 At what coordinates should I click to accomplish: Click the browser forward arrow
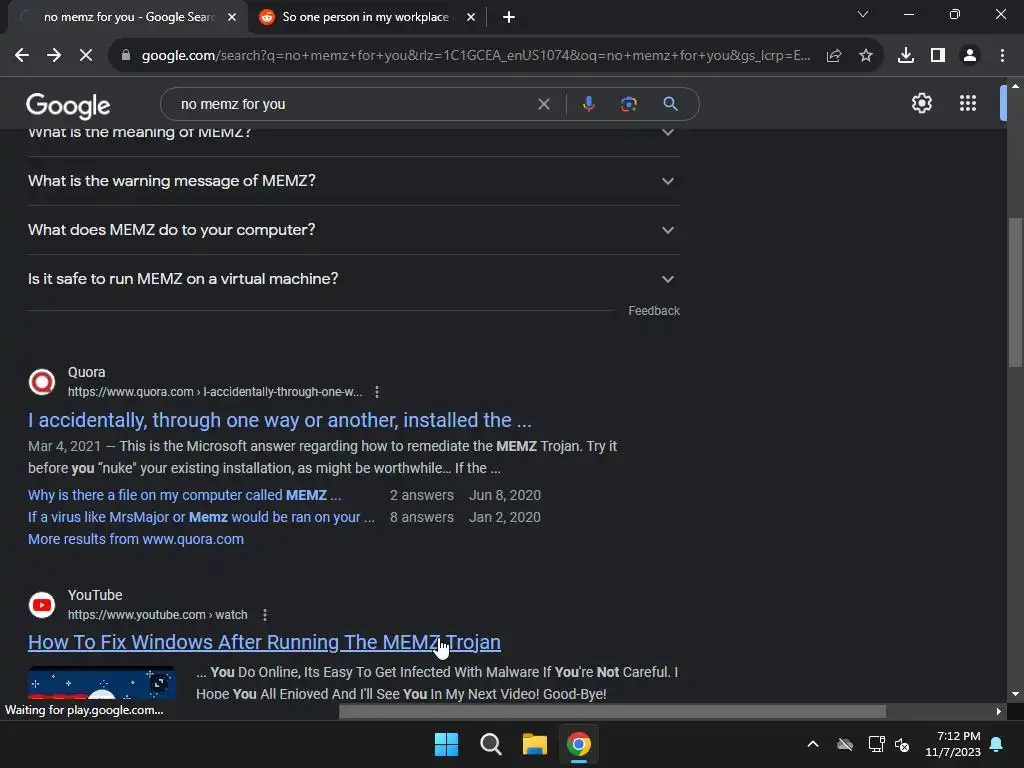(54, 56)
